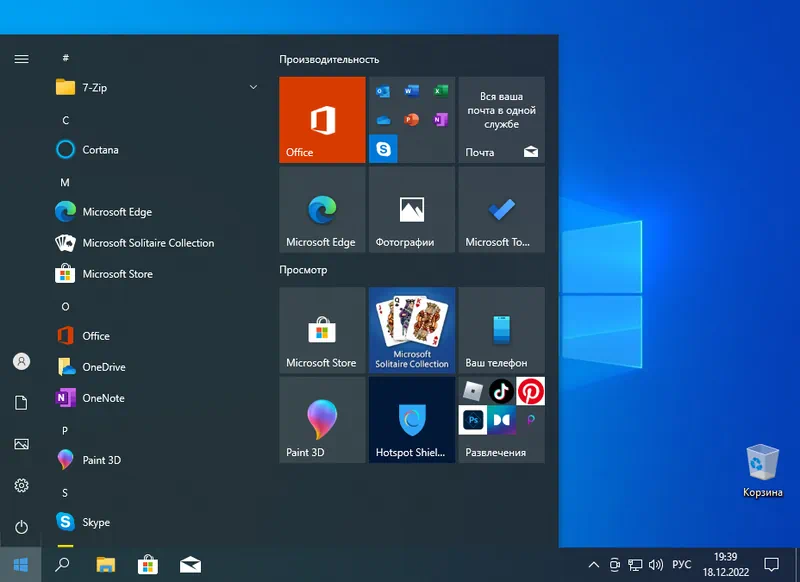
Task: Open the Microsoft To Do tile
Action: point(502,210)
